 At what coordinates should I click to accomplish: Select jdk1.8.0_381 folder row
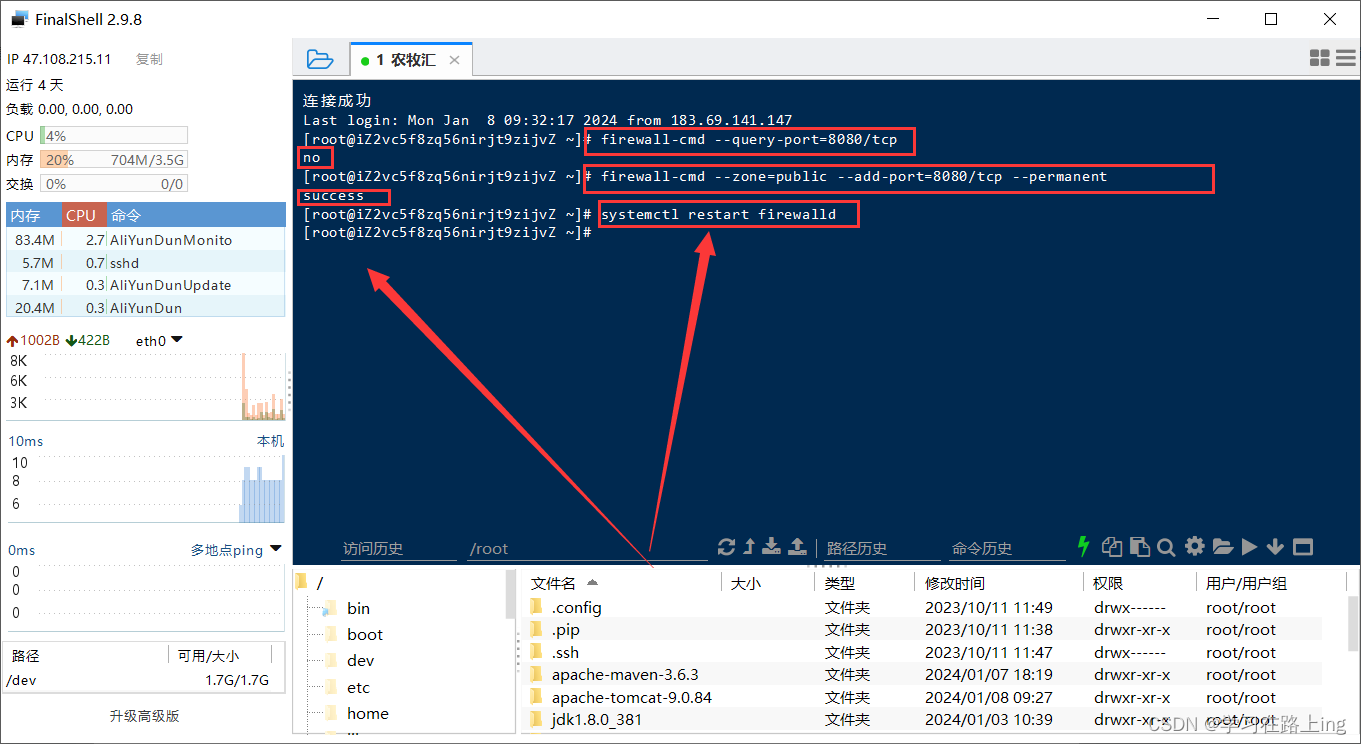click(x=922, y=719)
